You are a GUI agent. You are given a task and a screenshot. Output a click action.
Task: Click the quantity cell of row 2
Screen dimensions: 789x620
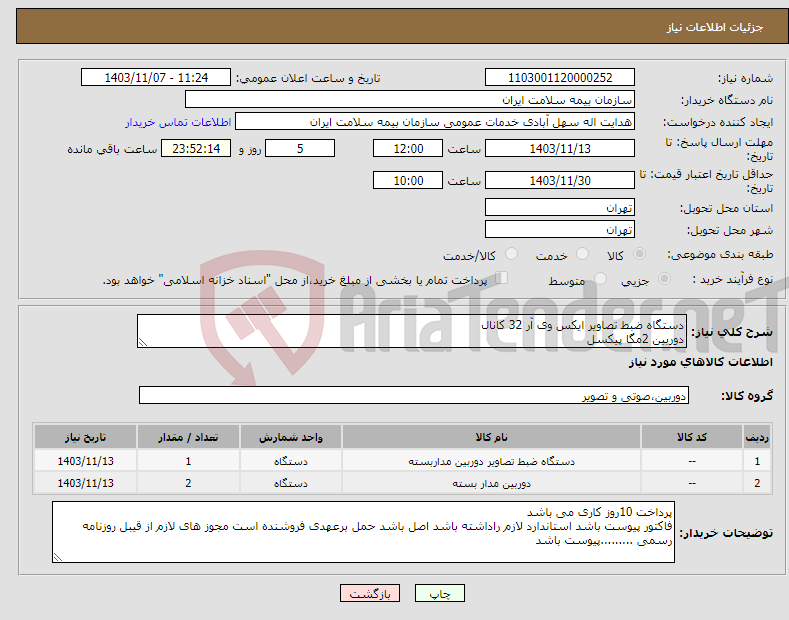pyautogui.click(x=188, y=483)
